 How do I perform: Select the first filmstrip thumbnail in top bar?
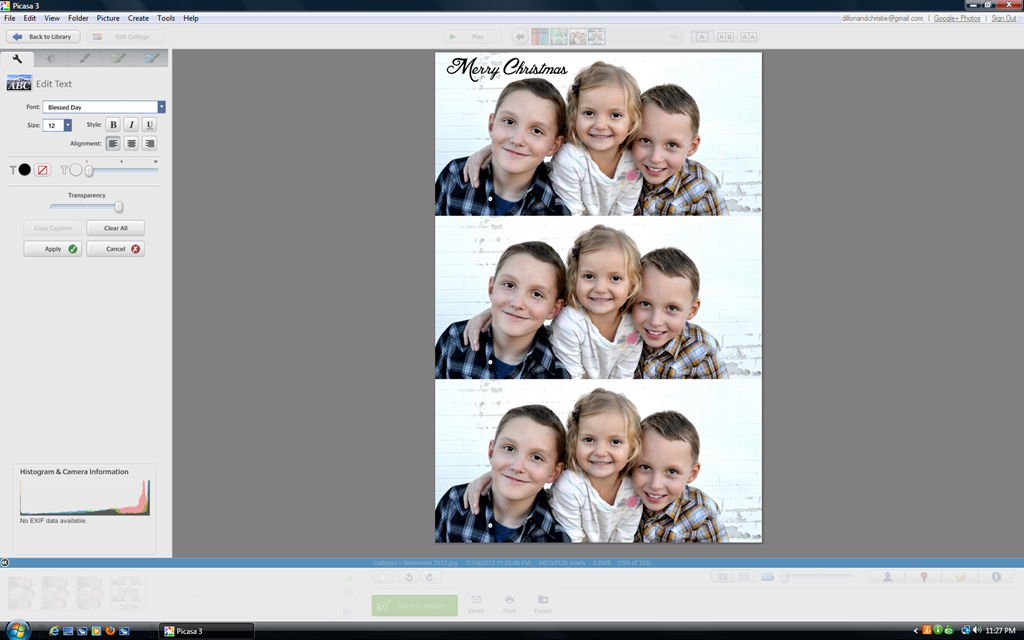(539, 37)
